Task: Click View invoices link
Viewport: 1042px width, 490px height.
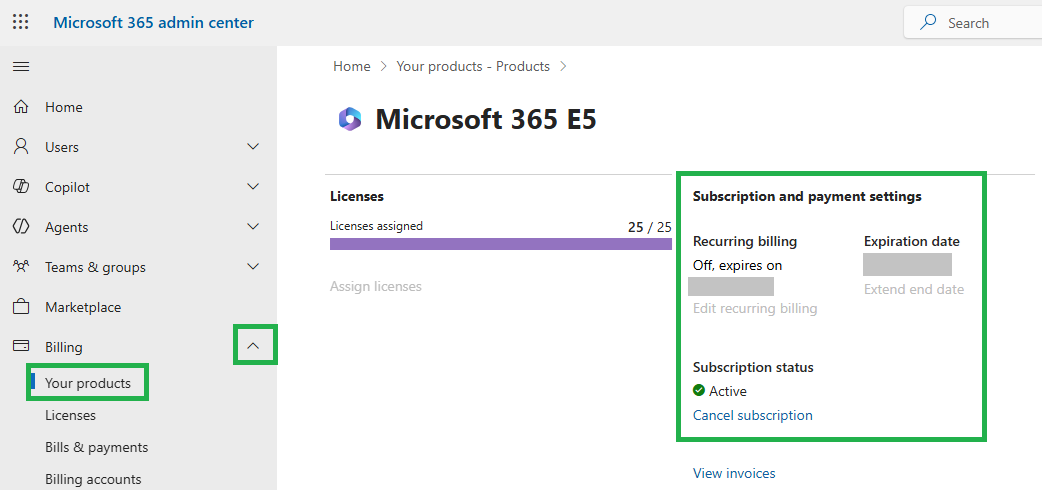Action: click(x=734, y=473)
